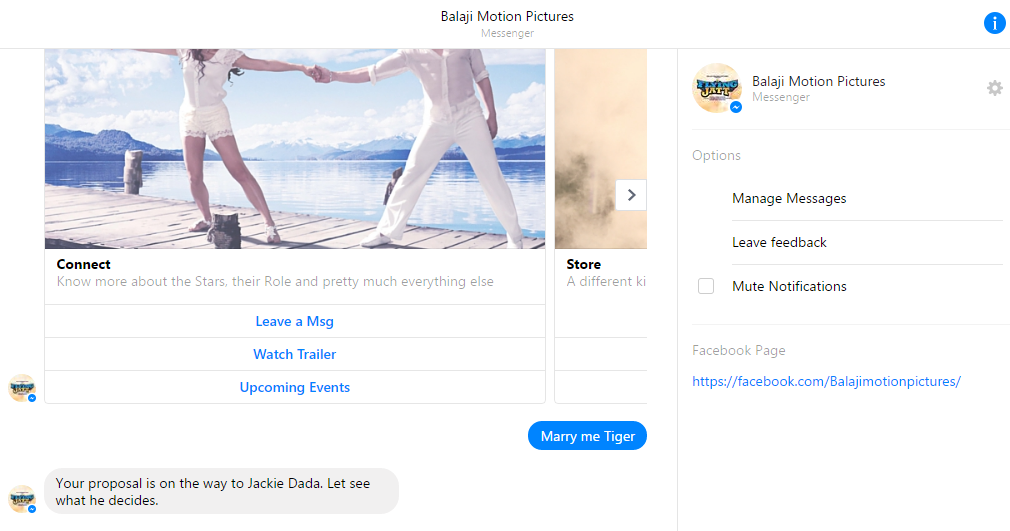The height and width of the screenshot is (531, 1010).
Task: Toggle the Mute Notifications checkbox
Action: point(706,286)
